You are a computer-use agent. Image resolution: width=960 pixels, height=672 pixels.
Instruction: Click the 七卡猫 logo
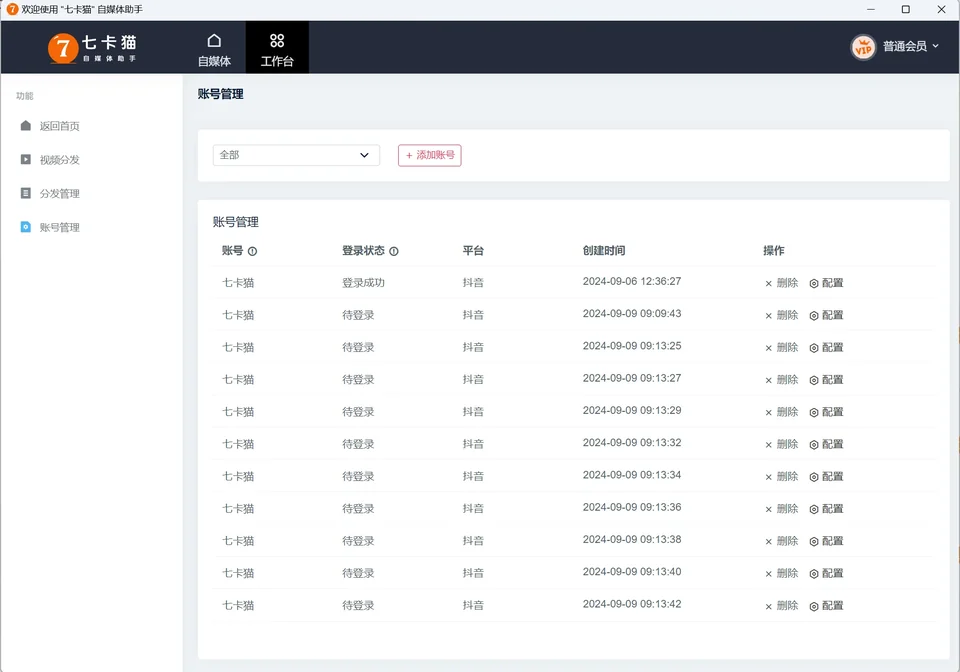[92, 48]
